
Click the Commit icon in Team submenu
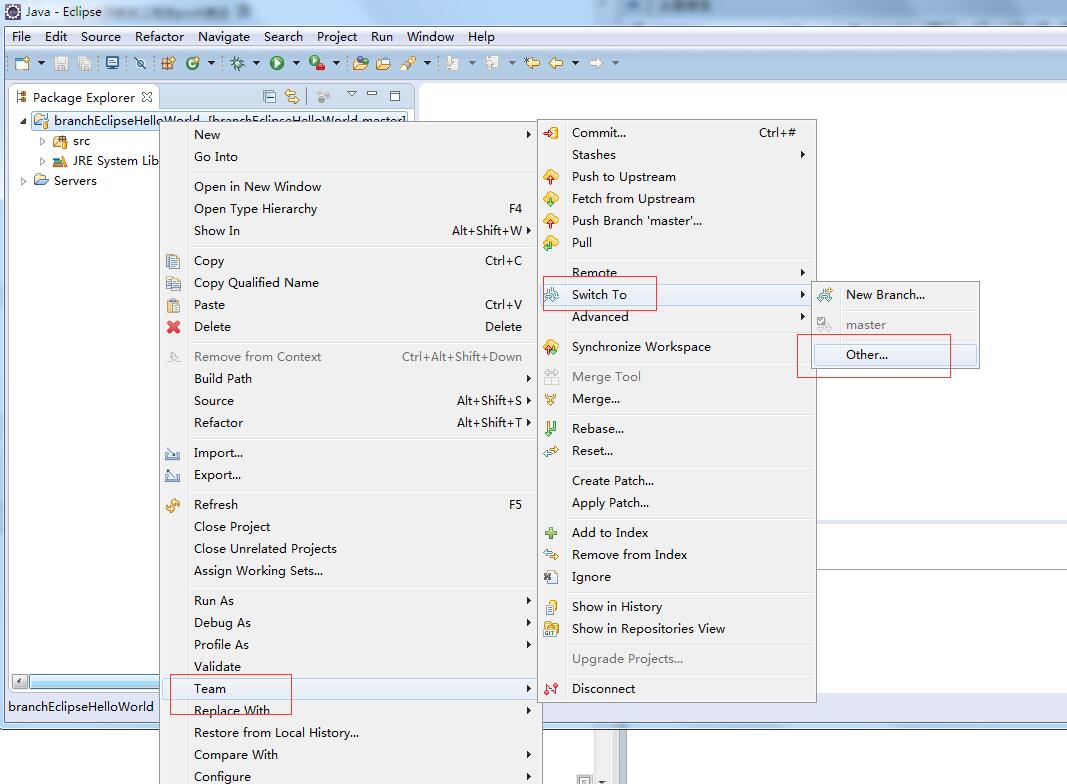click(x=551, y=133)
